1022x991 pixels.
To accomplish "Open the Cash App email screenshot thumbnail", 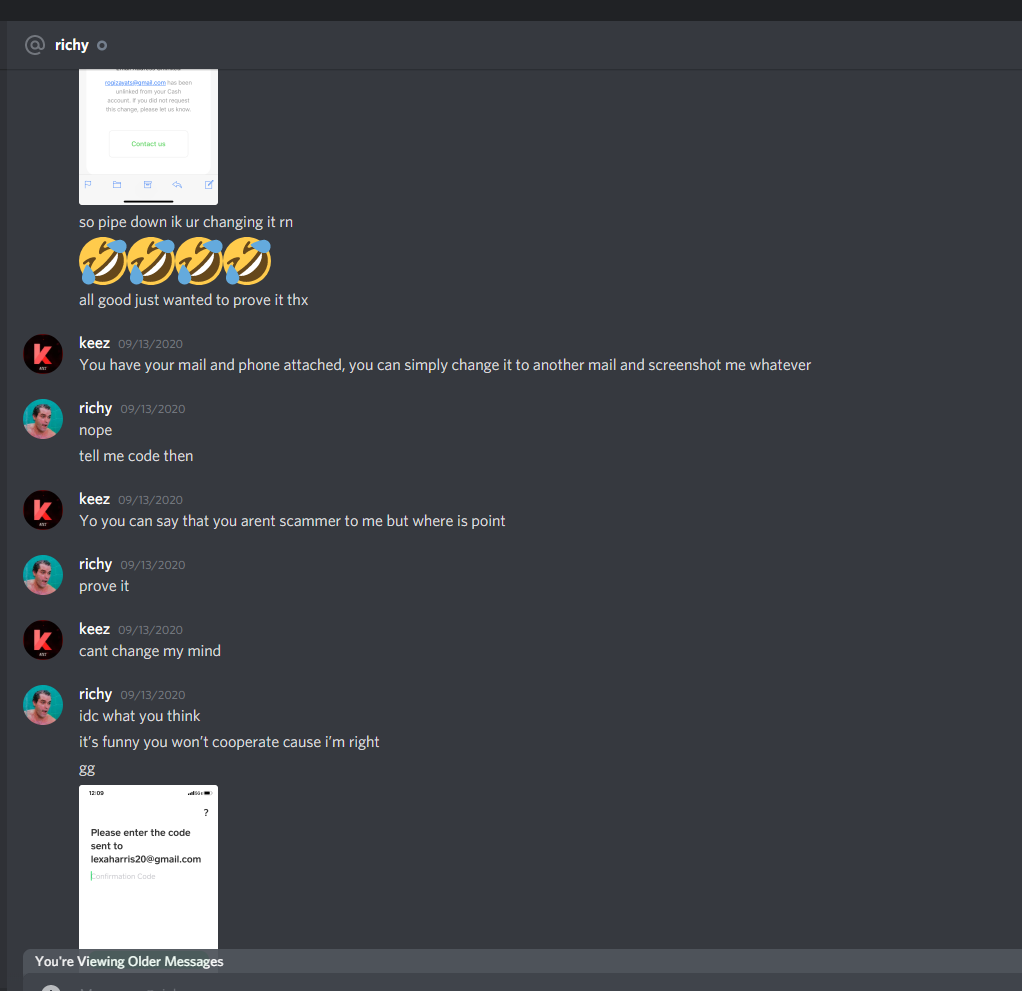I will pos(149,137).
